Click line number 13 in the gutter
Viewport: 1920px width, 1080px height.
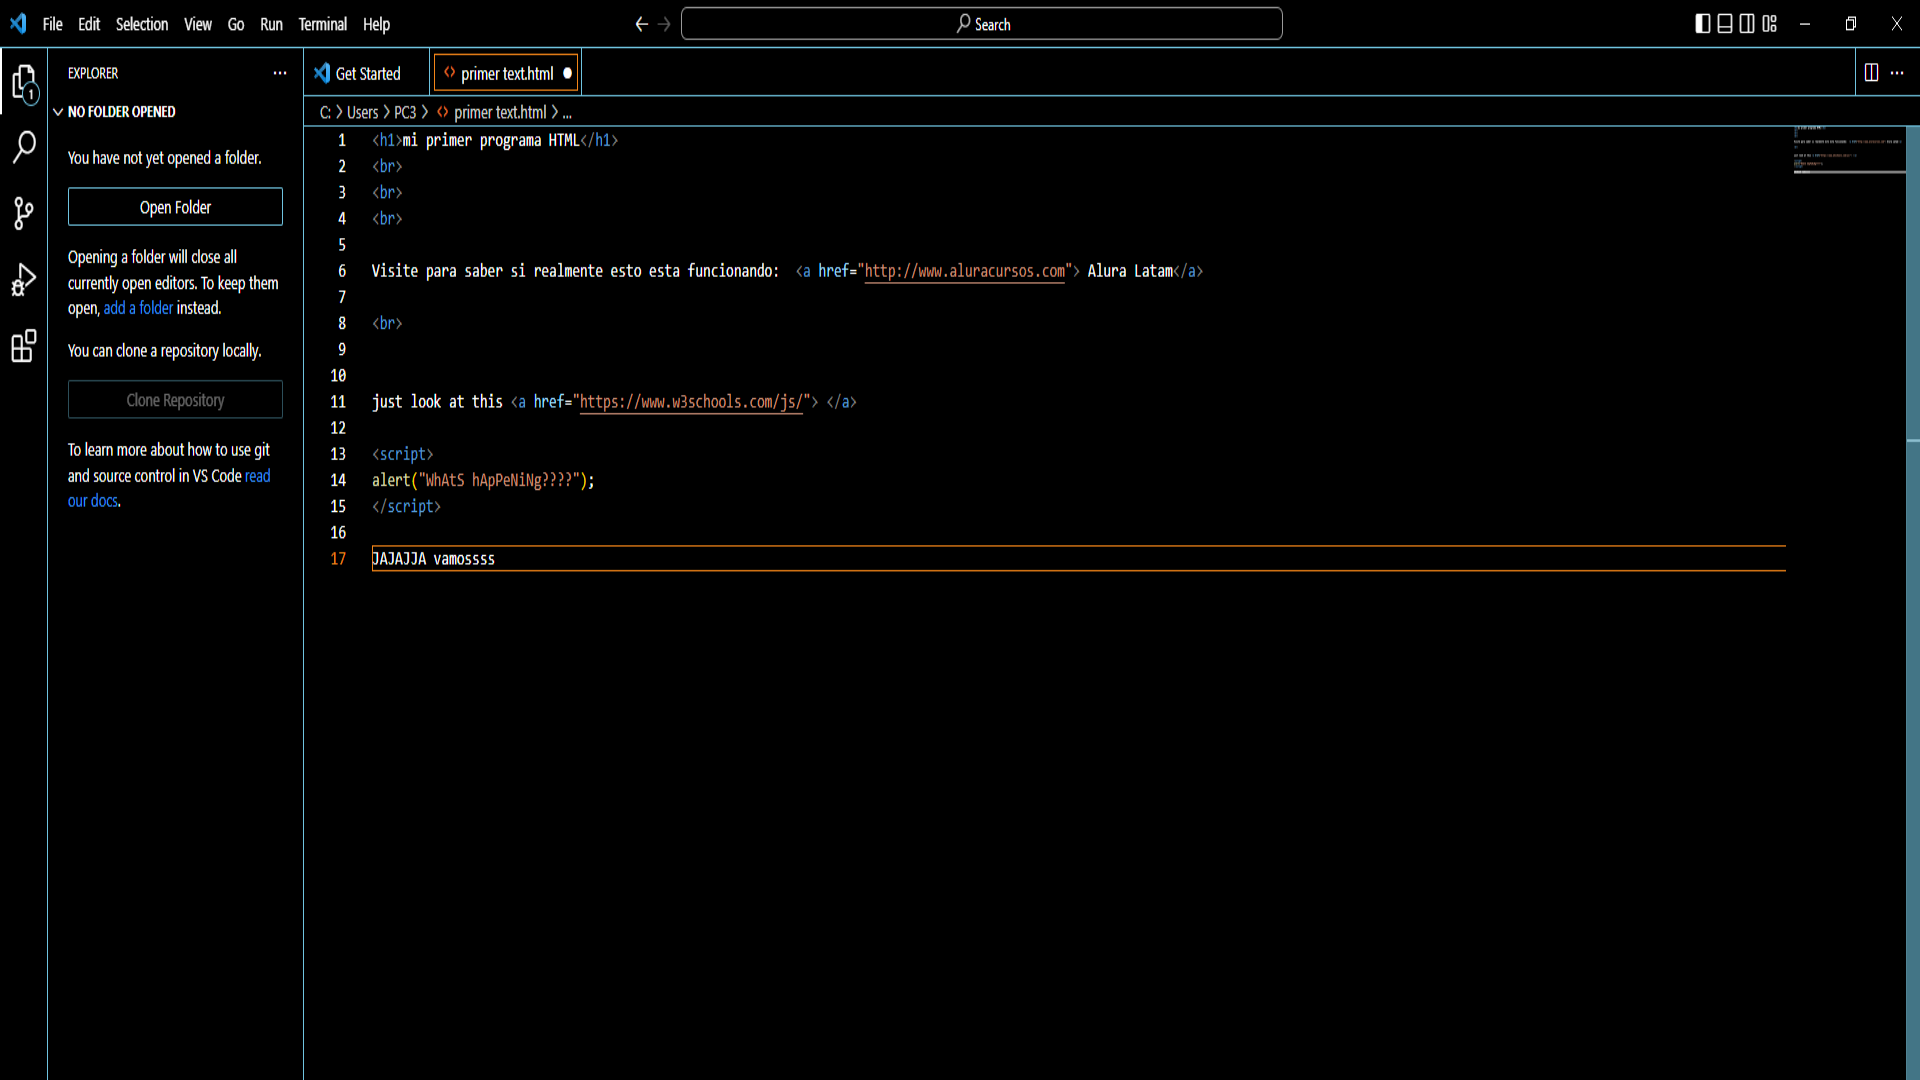point(338,454)
